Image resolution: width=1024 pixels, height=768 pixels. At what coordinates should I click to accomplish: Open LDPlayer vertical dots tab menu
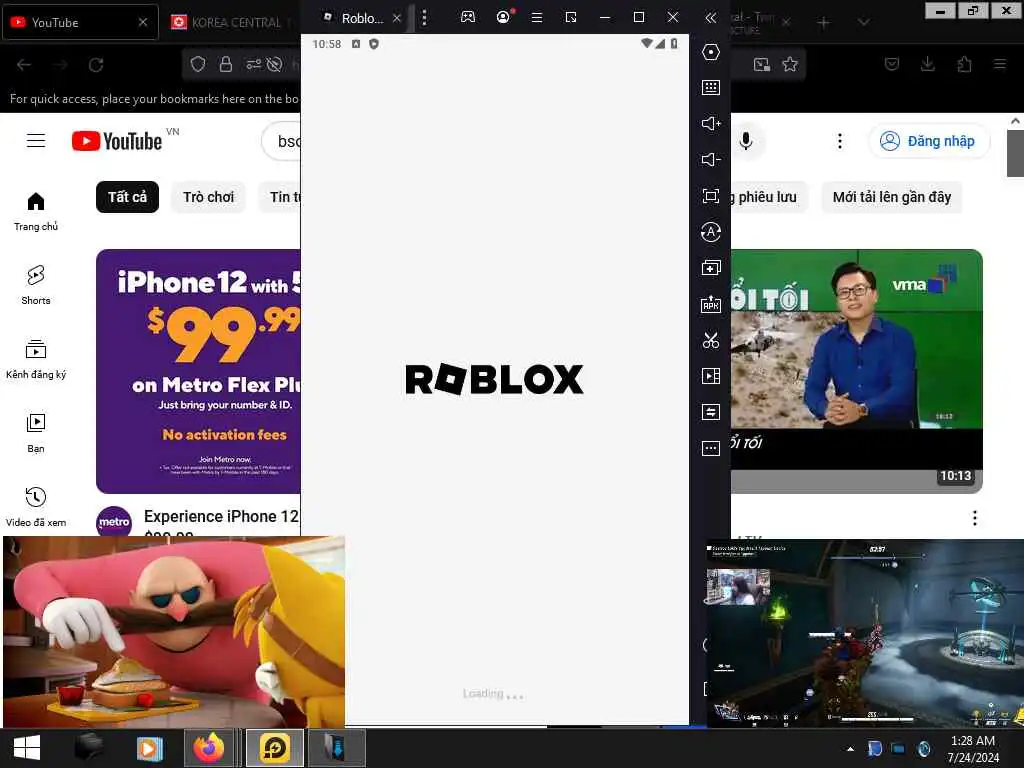(x=424, y=18)
